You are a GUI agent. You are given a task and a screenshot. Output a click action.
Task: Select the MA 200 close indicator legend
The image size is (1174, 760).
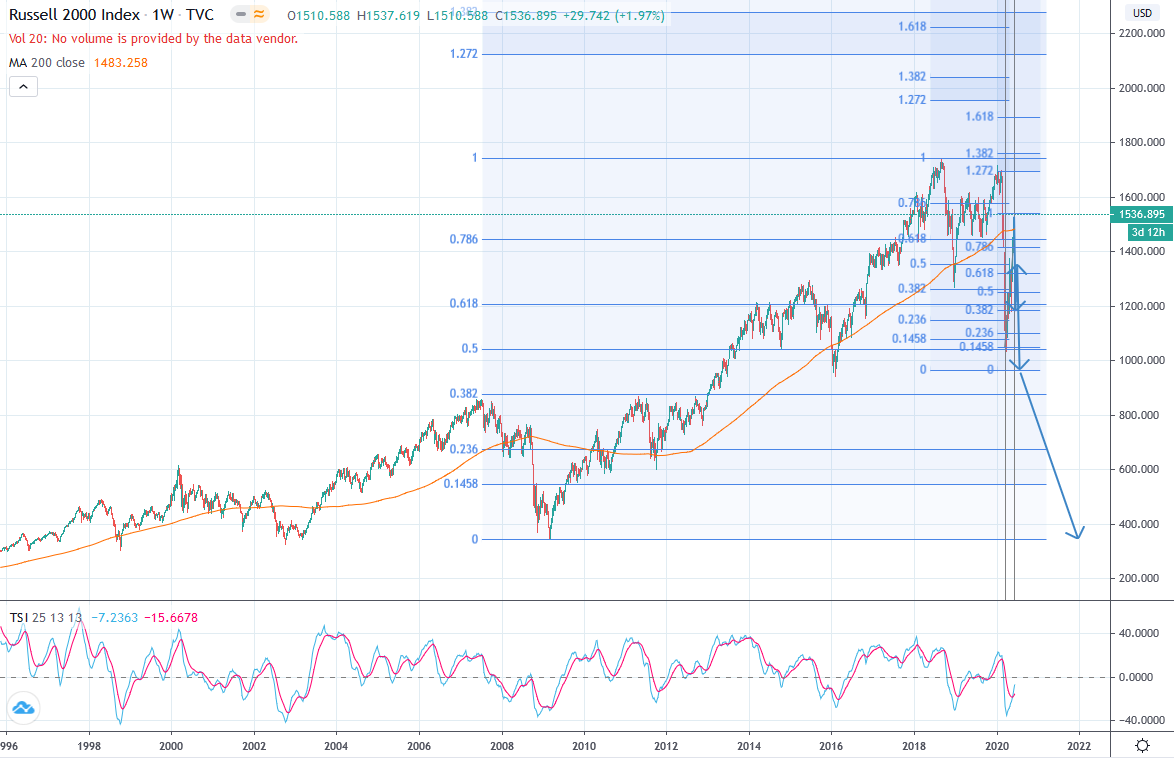click(x=46, y=63)
